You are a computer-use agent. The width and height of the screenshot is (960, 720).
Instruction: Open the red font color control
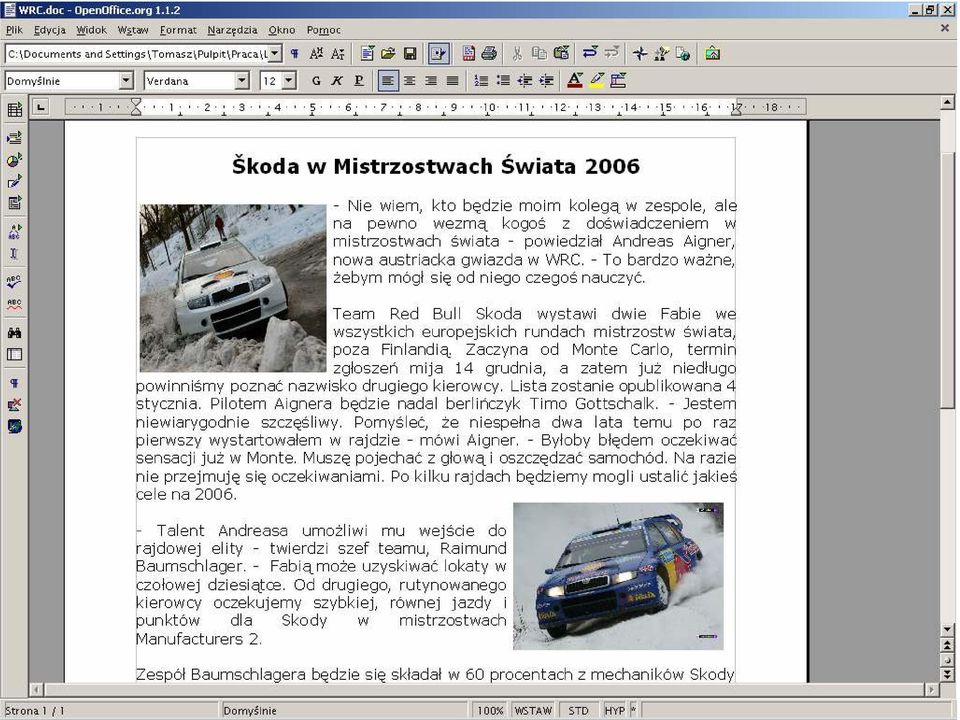(x=575, y=81)
